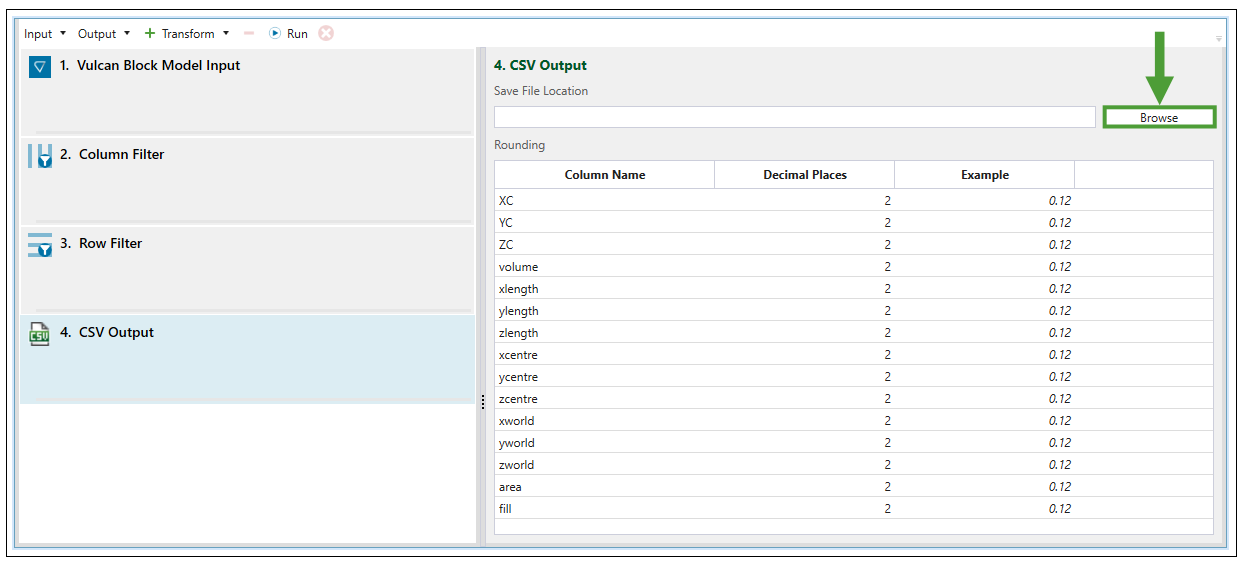This screenshot has width=1243, height=564.
Task: Click the Run play icon
Action: [x=275, y=33]
